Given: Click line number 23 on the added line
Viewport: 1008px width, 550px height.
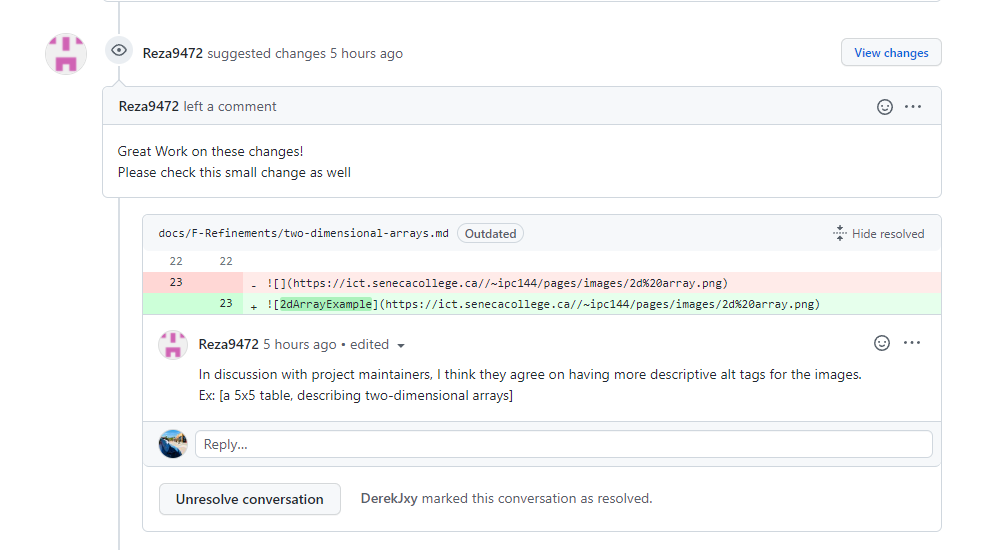Looking at the screenshot, I should (225, 303).
